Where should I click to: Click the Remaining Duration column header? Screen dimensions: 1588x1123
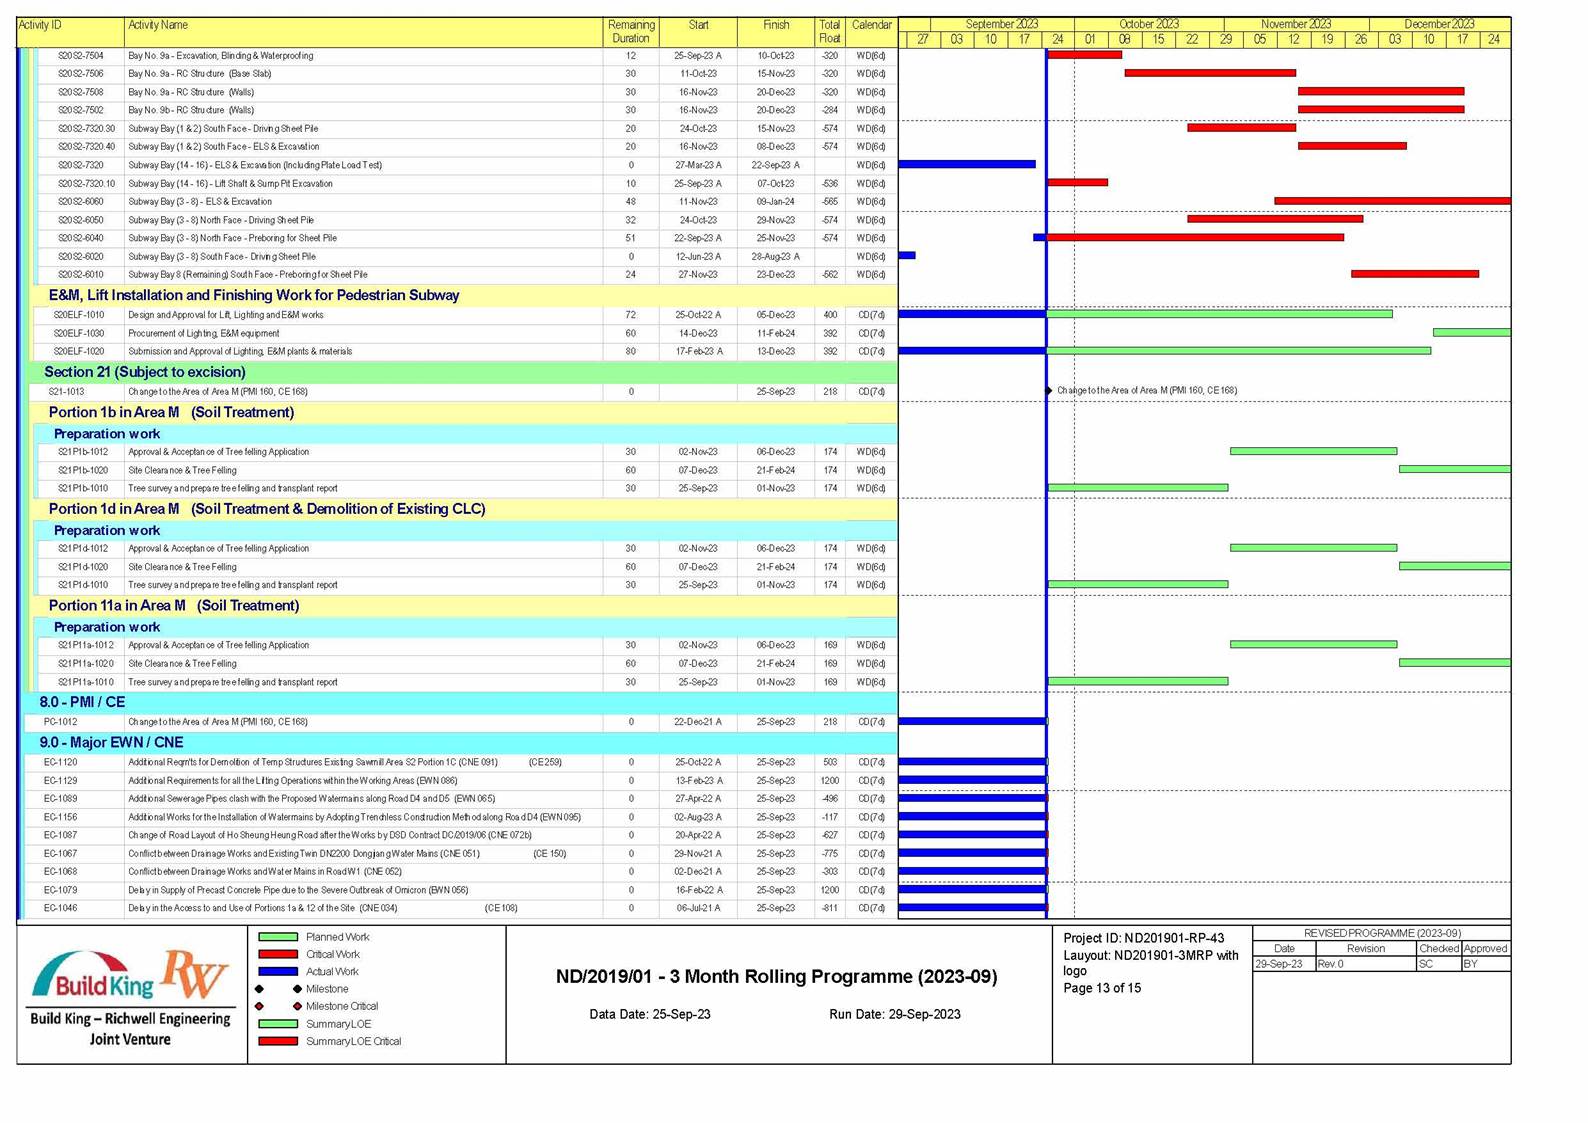pyautogui.click(x=631, y=31)
